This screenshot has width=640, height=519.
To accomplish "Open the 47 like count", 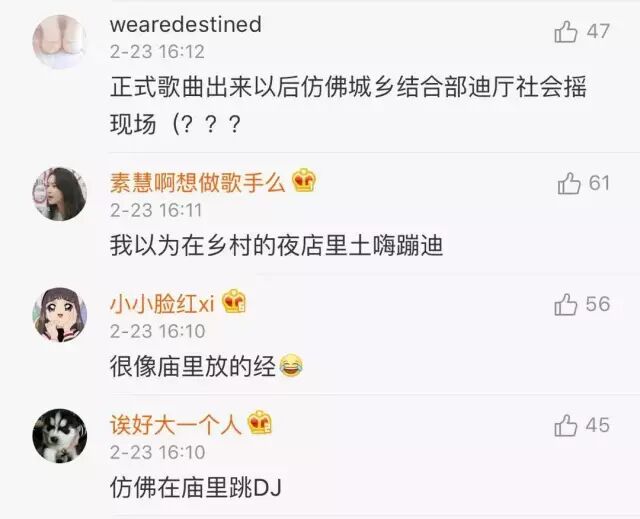I will point(598,32).
